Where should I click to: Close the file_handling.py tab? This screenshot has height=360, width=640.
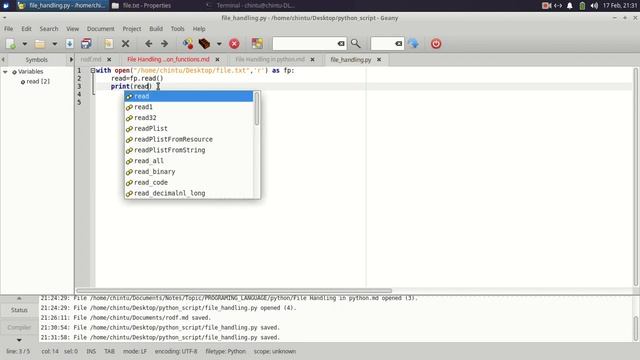379,60
